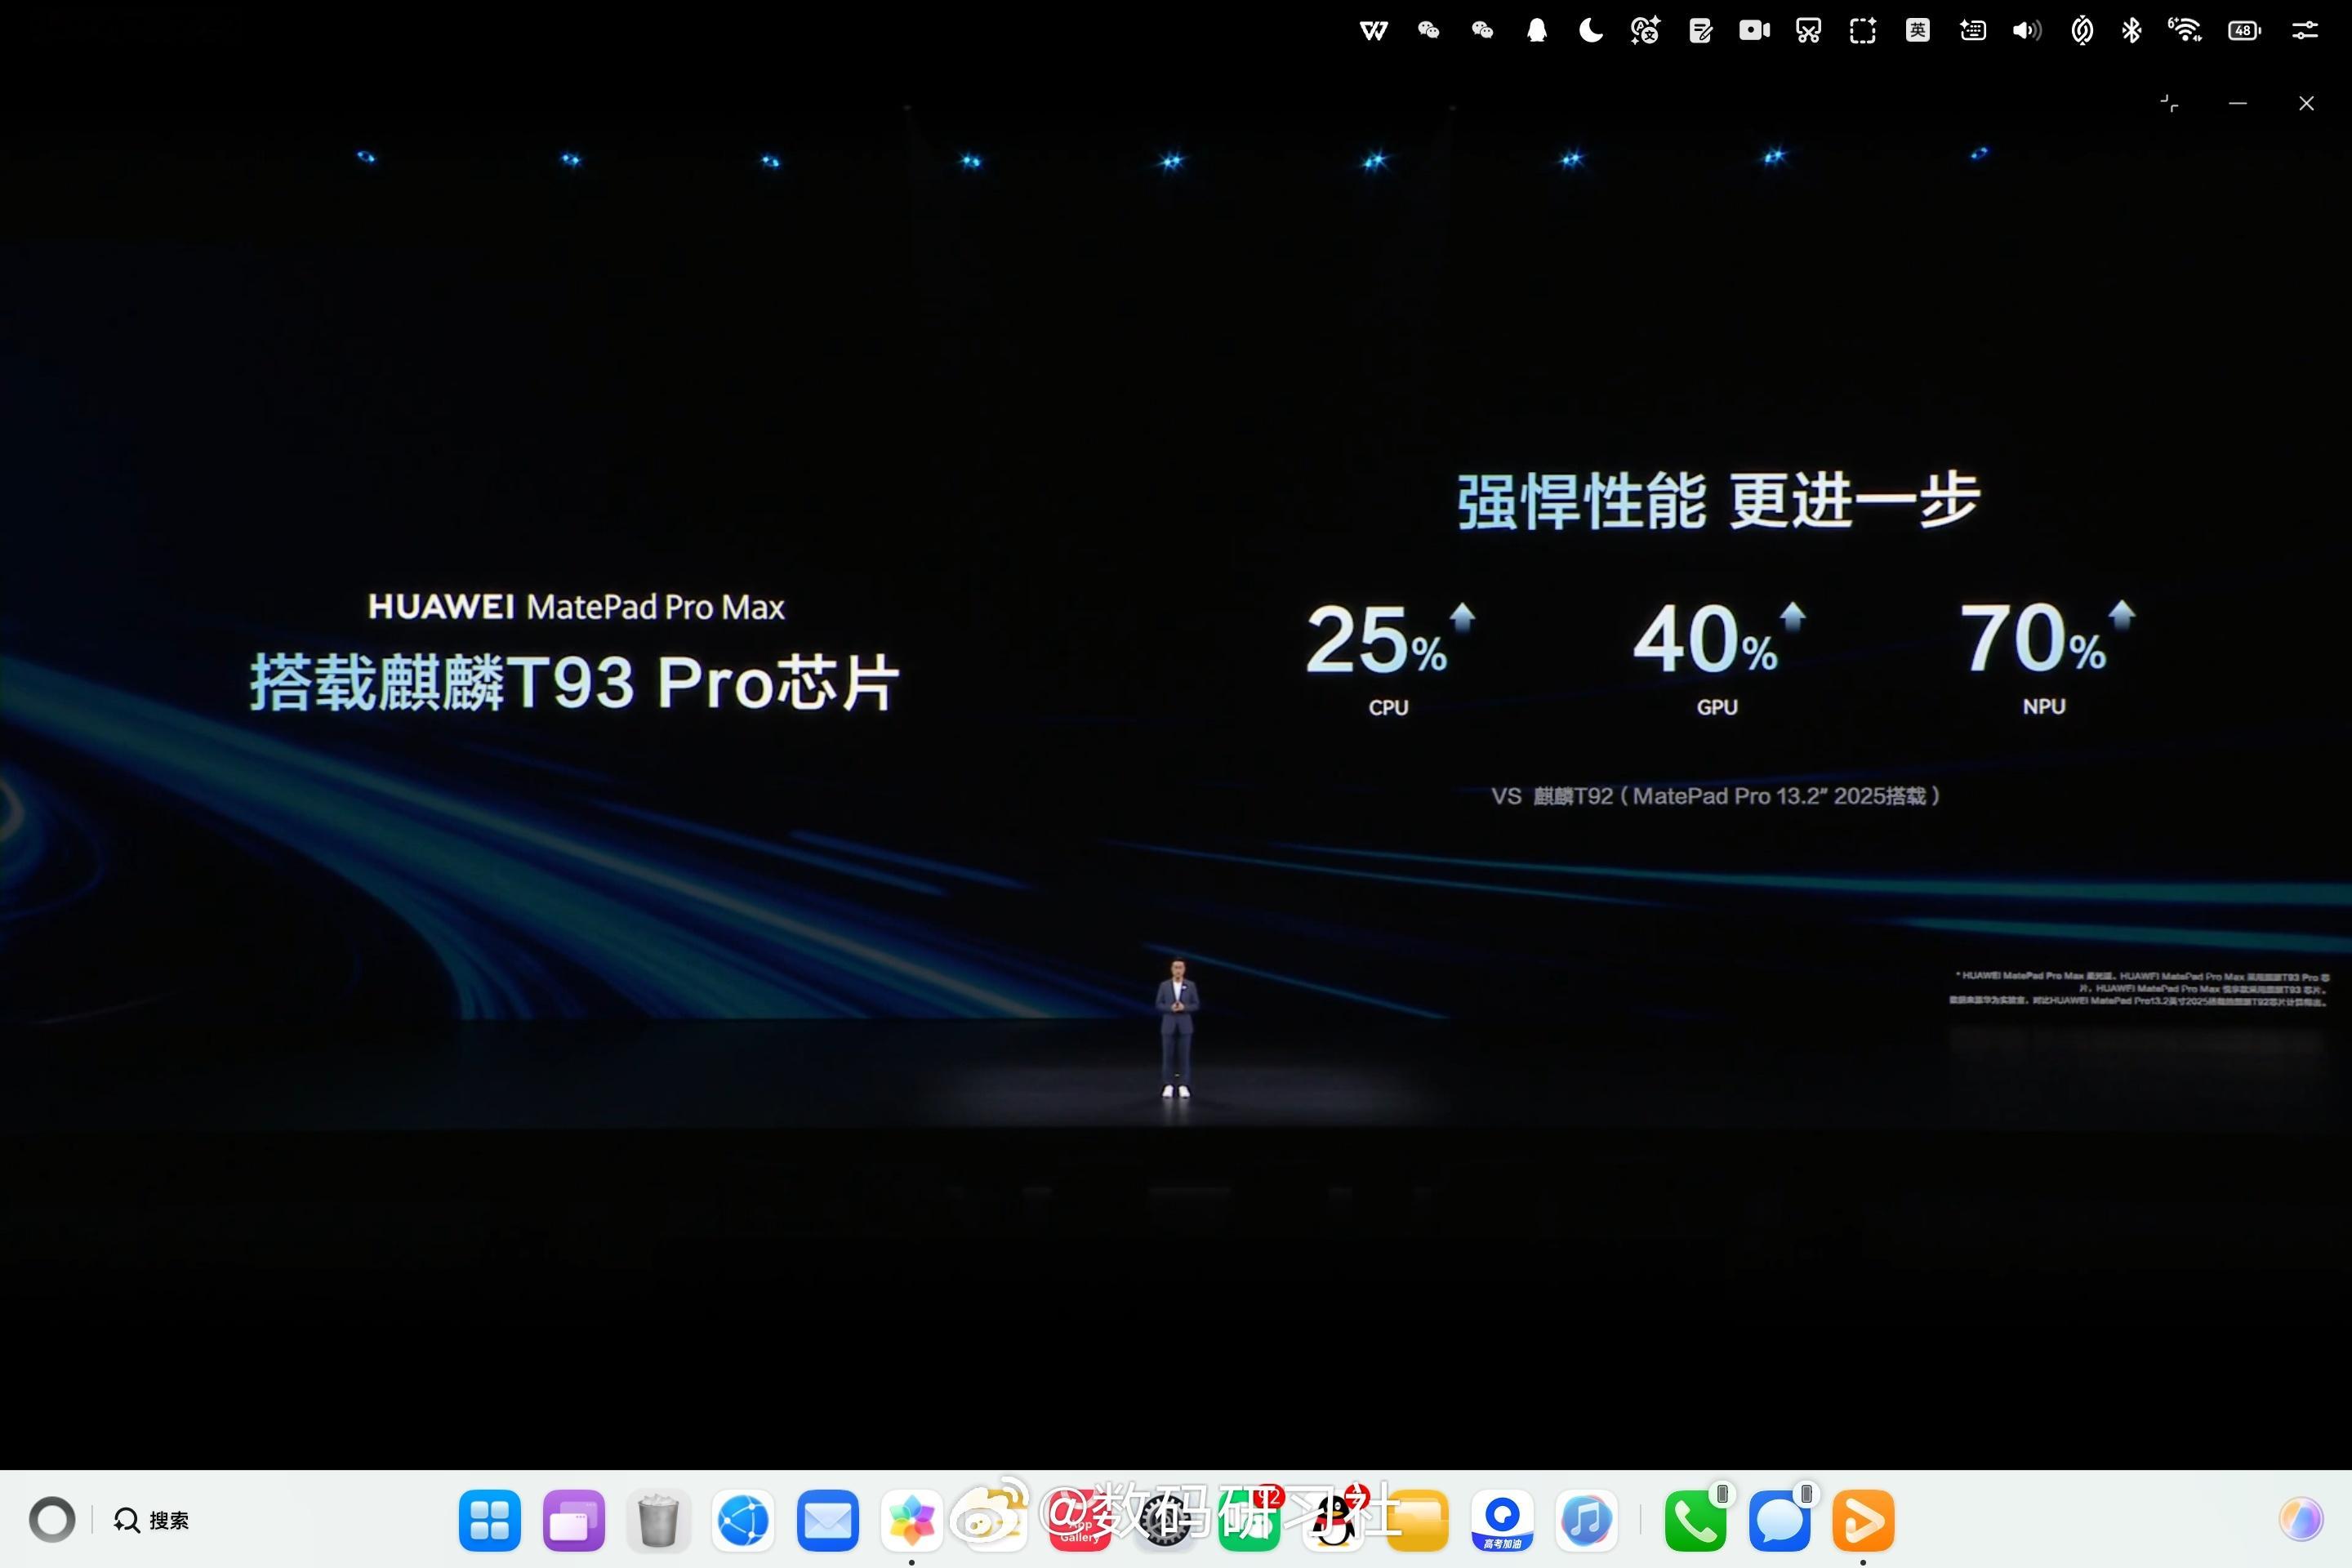Toggle the Do Not Disturb moon icon
This screenshot has width=2352, height=1568.
point(1590,31)
